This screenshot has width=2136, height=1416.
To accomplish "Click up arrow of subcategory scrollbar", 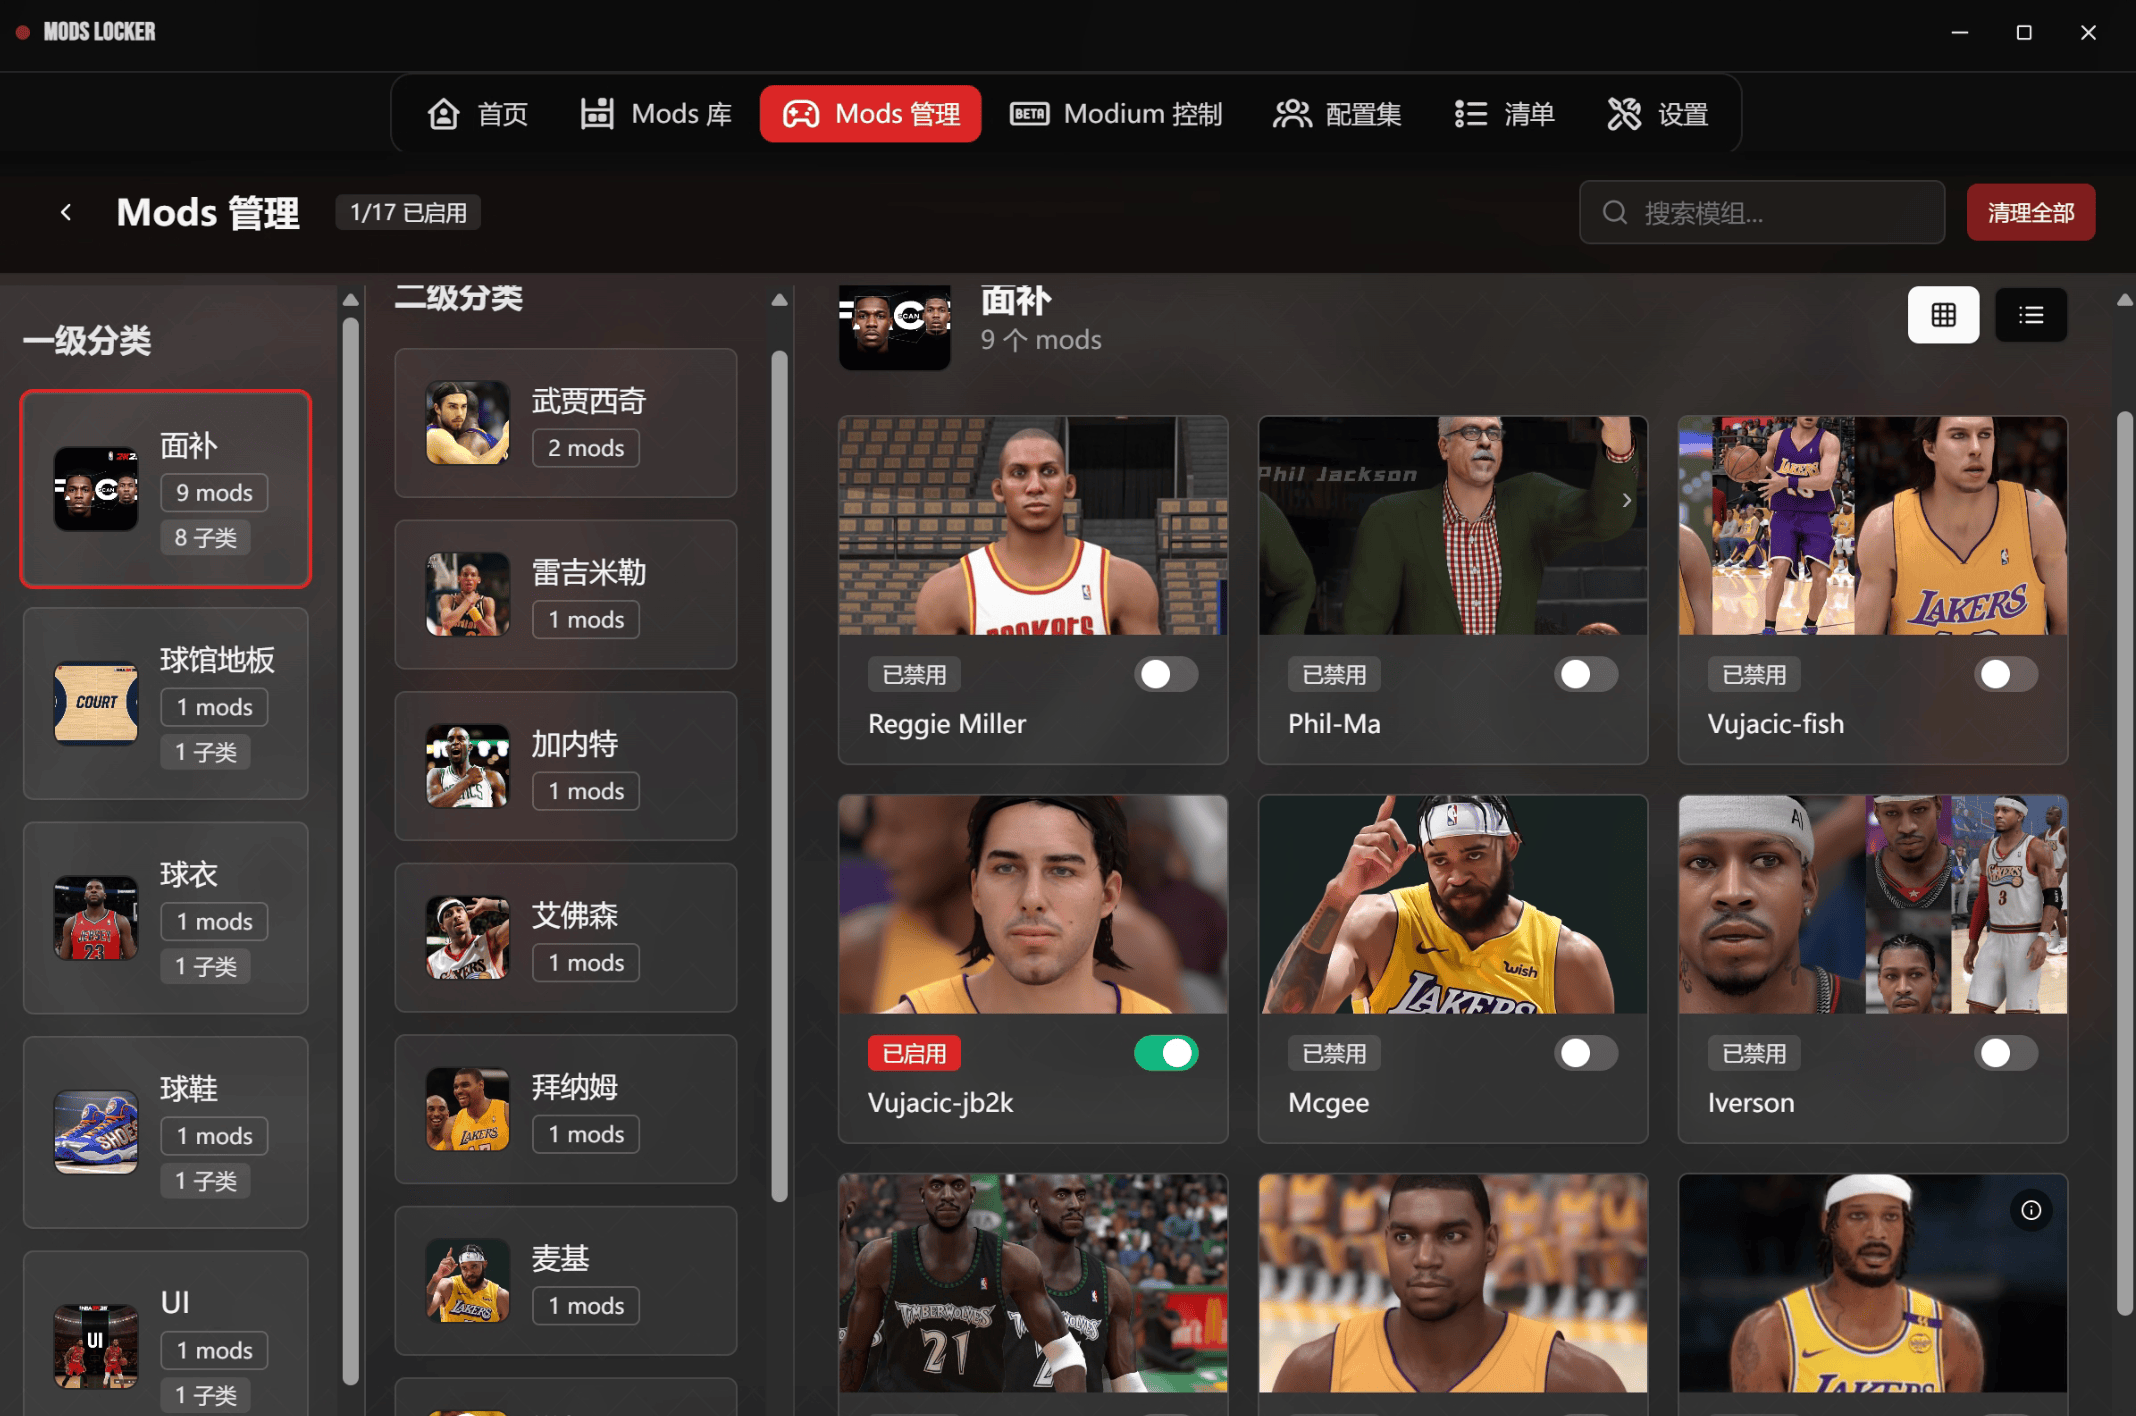I will coord(780,299).
